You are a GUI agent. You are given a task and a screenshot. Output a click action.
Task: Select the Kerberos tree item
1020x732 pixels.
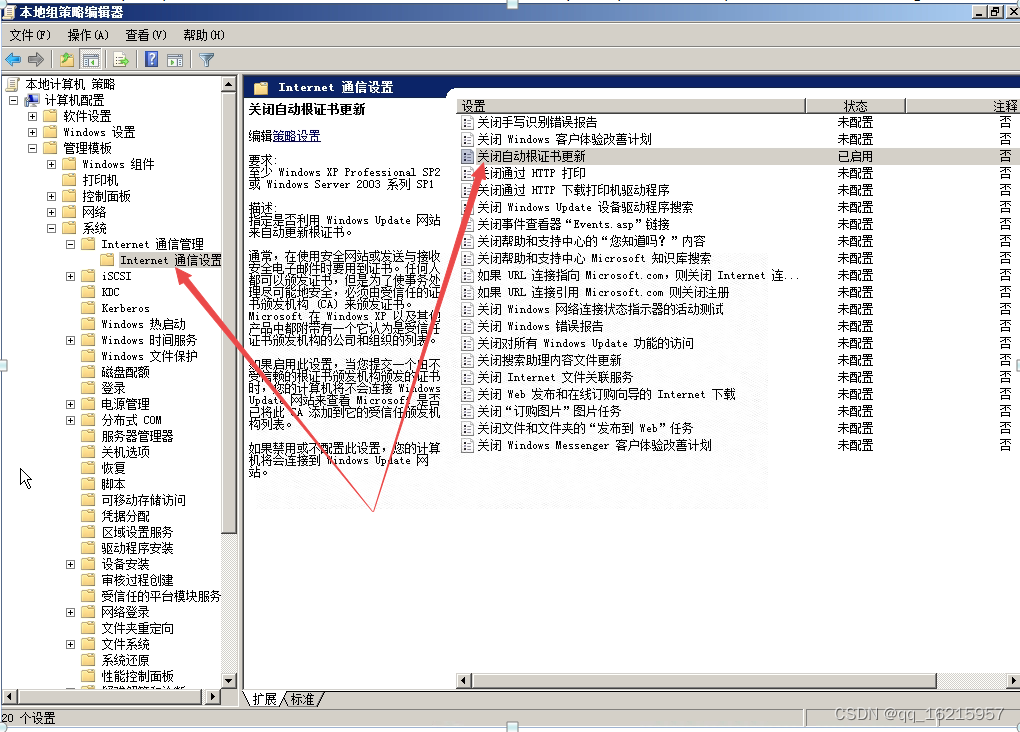(126, 308)
